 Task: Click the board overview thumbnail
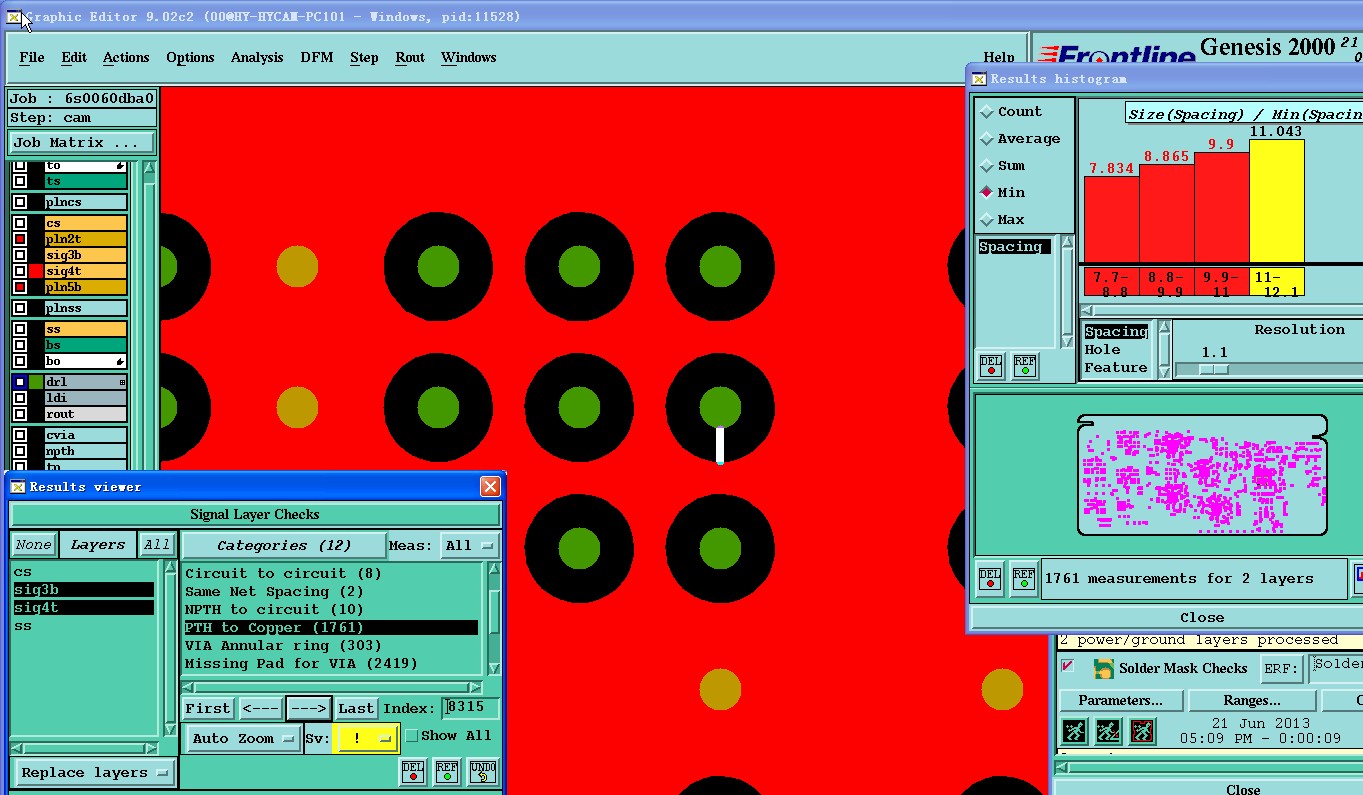pyautogui.click(x=1201, y=475)
